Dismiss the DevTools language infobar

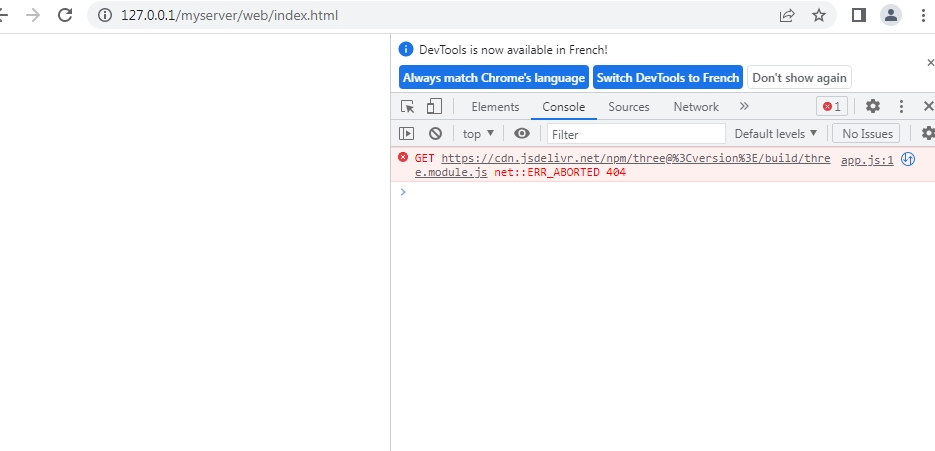[930, 62]
